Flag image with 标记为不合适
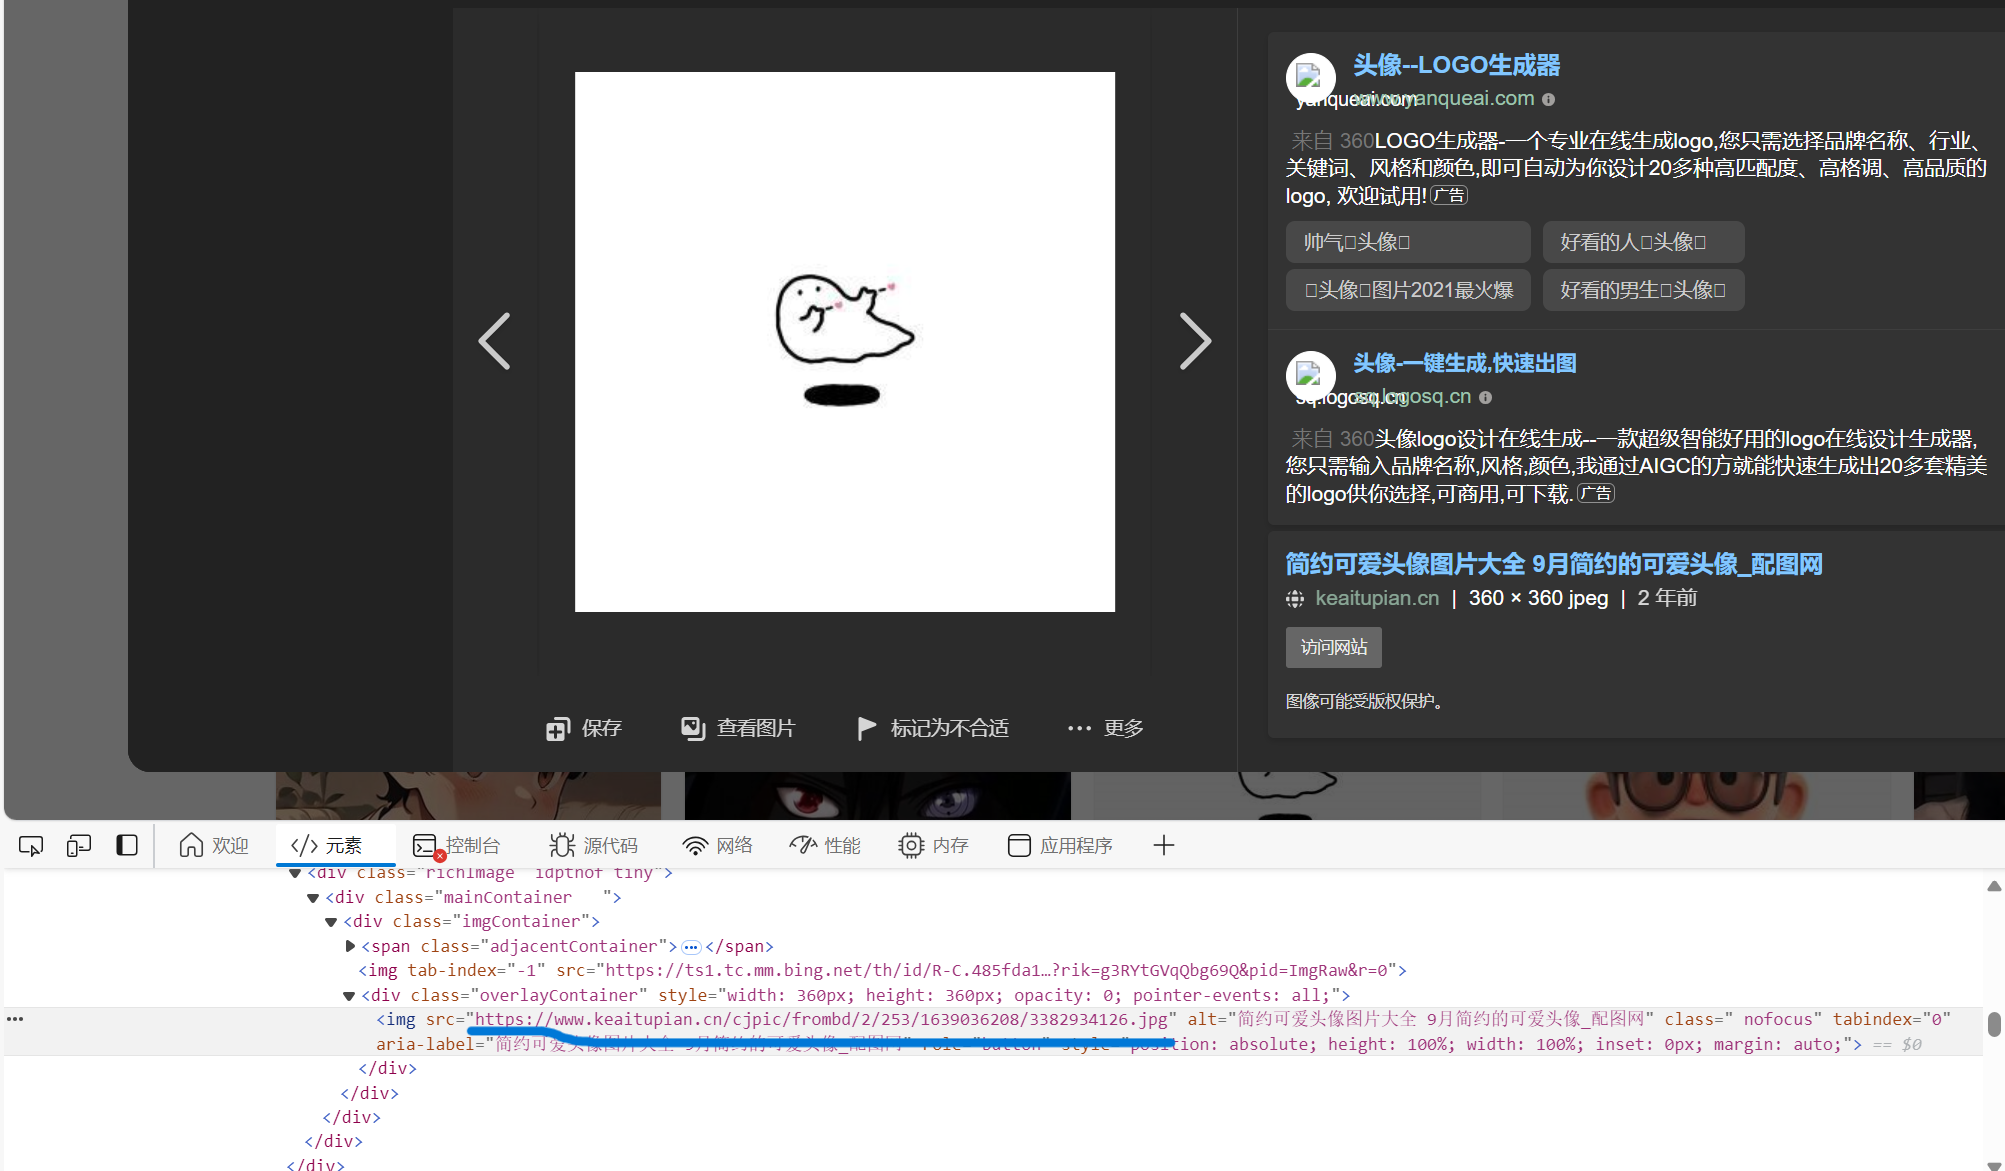This screenshot has width=2005, height=1171. click(x=933, y=729)
